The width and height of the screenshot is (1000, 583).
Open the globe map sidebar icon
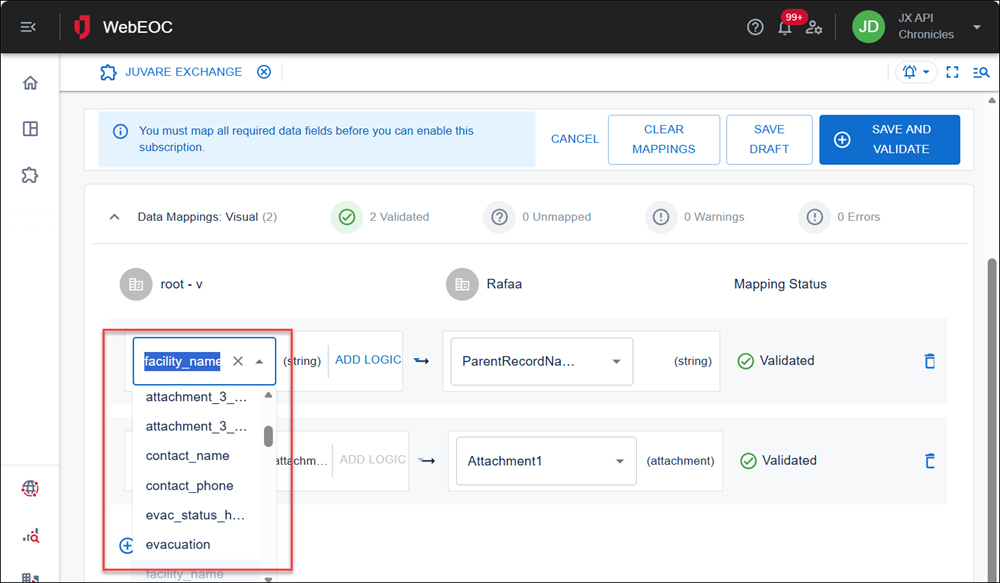coord(30,489)
